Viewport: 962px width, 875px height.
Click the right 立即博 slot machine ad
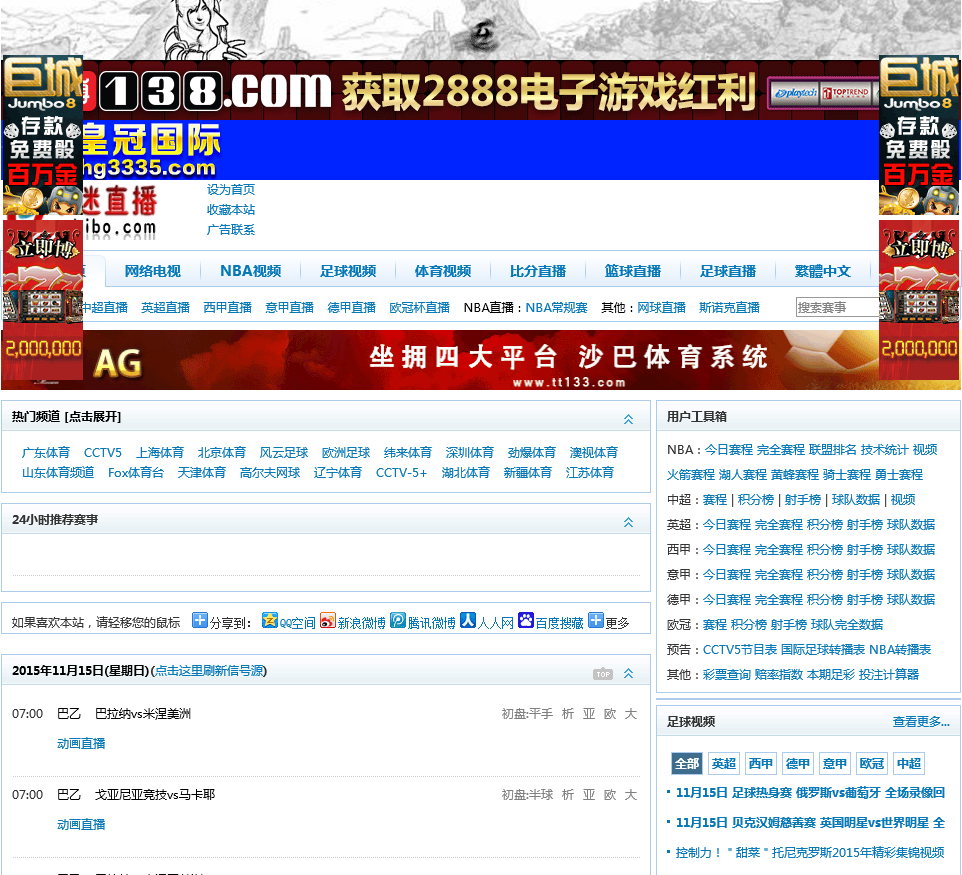[x=918, y=299]
